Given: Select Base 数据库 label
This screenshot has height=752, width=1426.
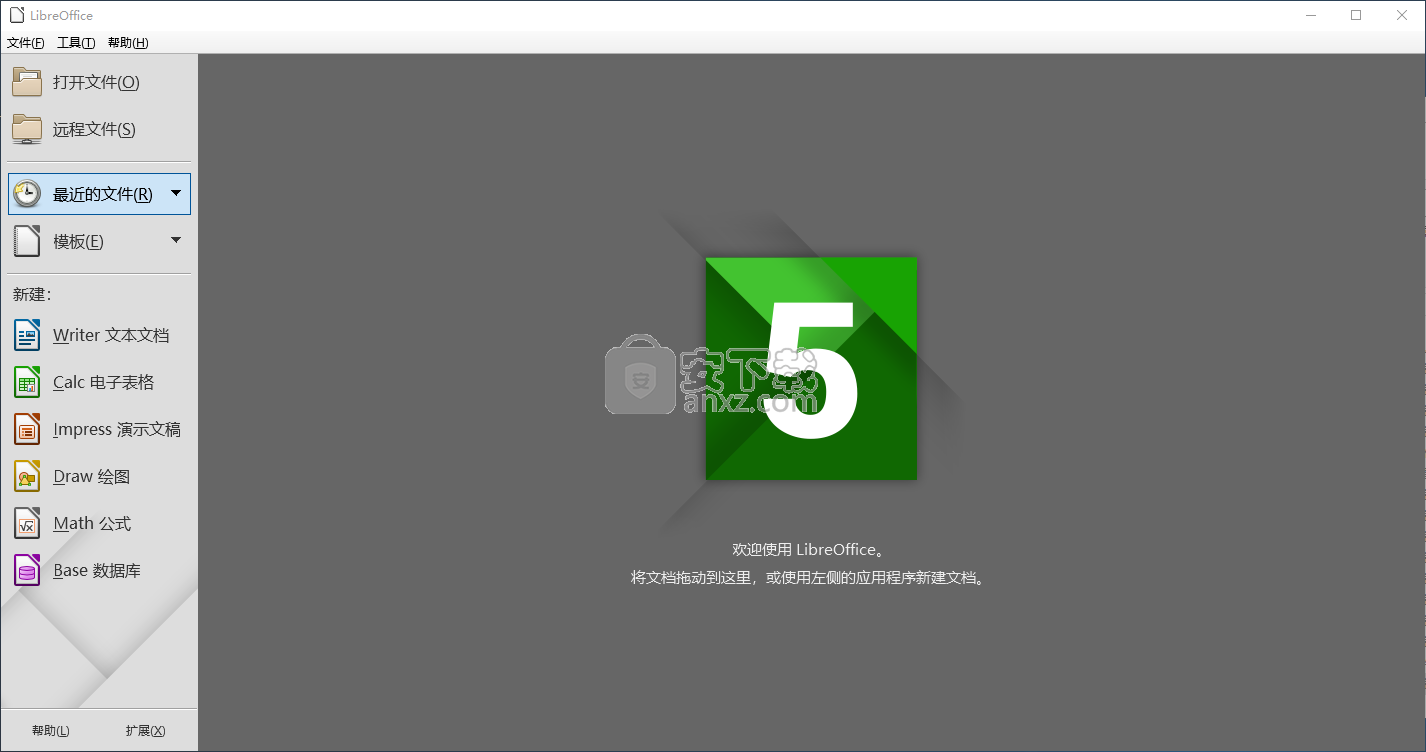Looking at the screenshot, I should (97, 570).
